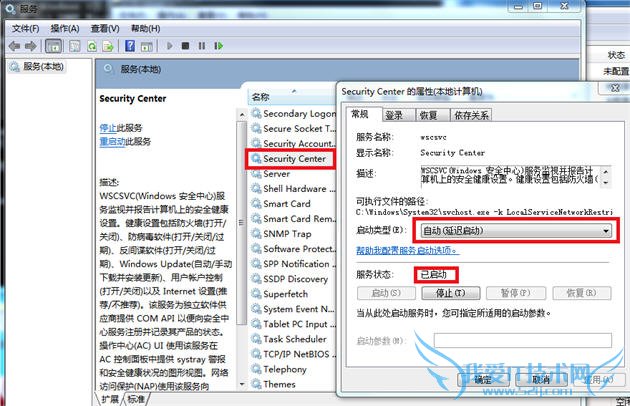
Task: Select the Tablet PC Input service row
Action: (293, 324)
